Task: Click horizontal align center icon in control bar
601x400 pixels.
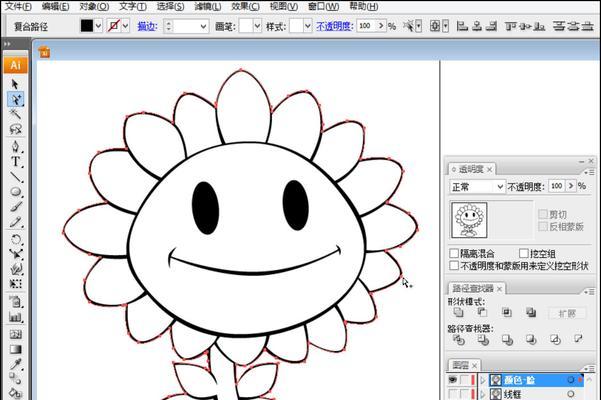Action: tap(477, 26)
